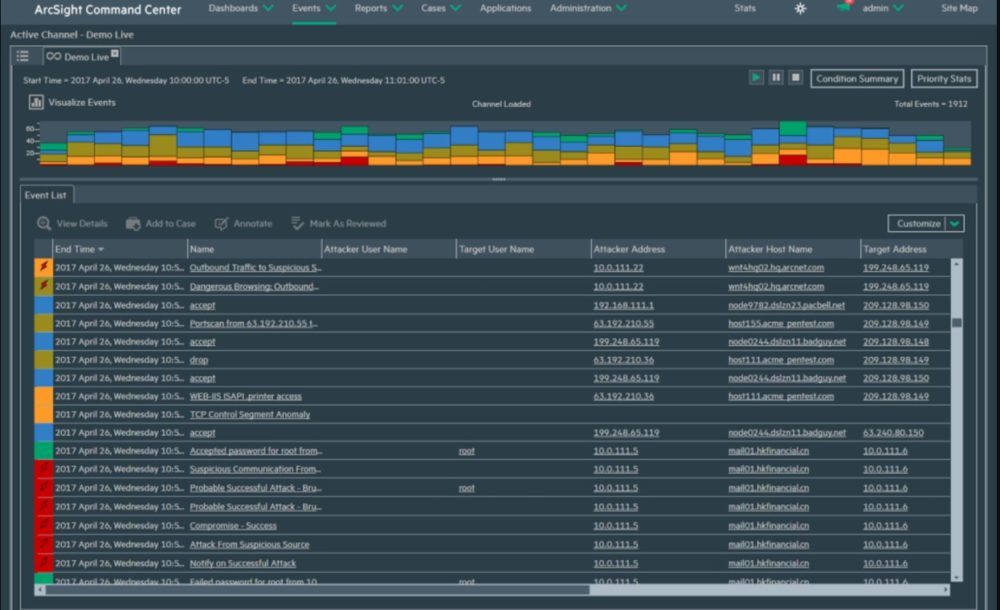The image size is (1000, 610).
Task: Click the Mark As Reviewed icon
Action: [x=297, y=224]
